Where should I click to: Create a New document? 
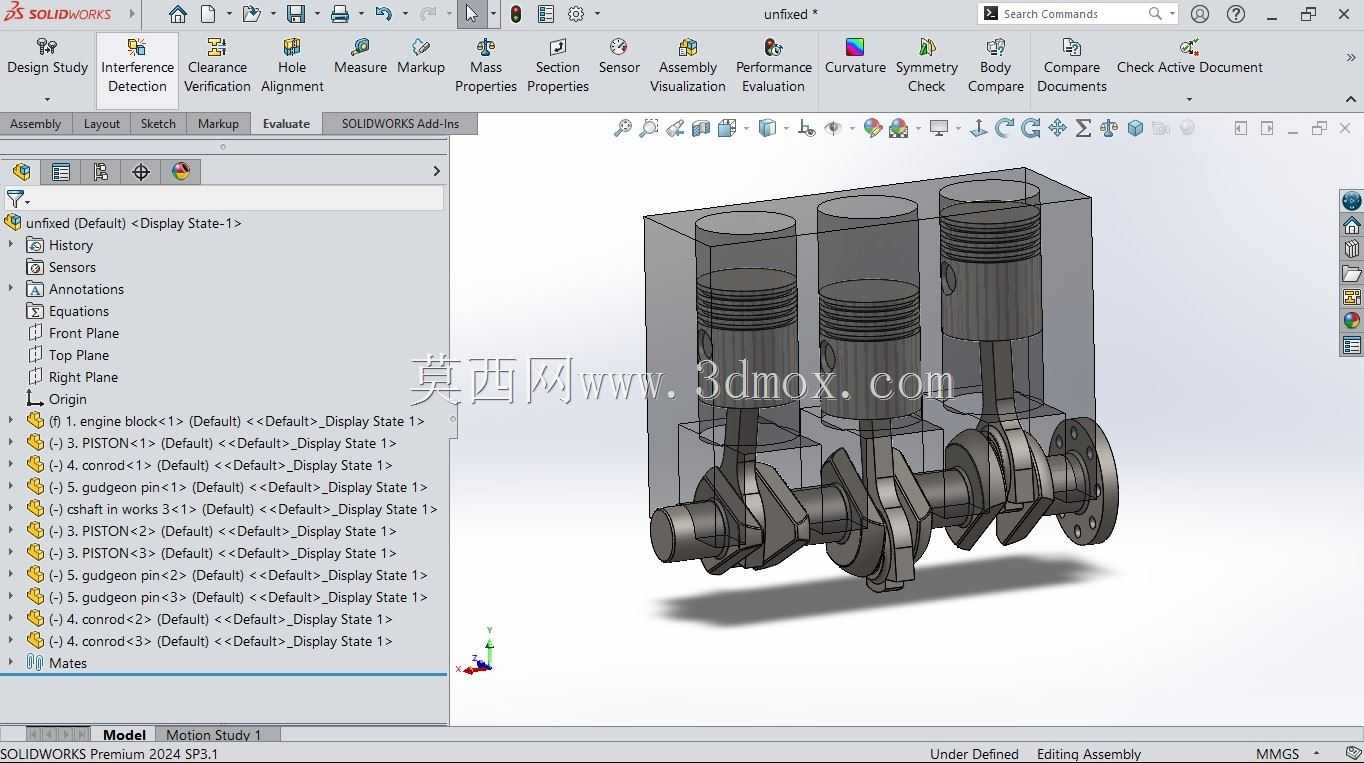[x=208, y=14]
